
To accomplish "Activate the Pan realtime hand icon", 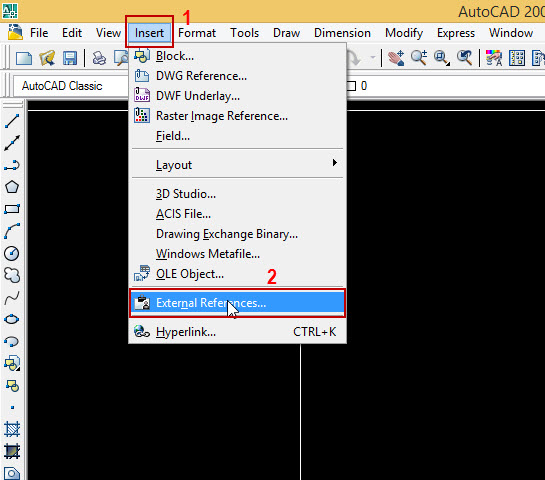I will click(396, 58).
